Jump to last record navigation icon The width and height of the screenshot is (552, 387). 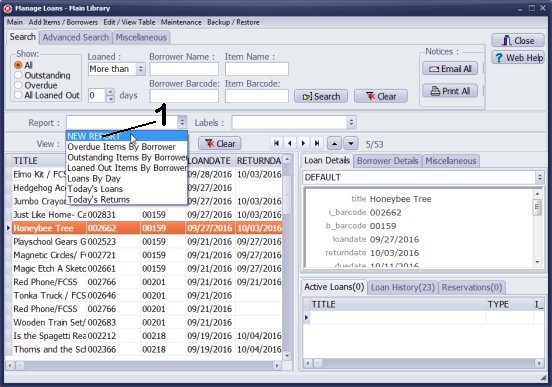coord(317,143)
